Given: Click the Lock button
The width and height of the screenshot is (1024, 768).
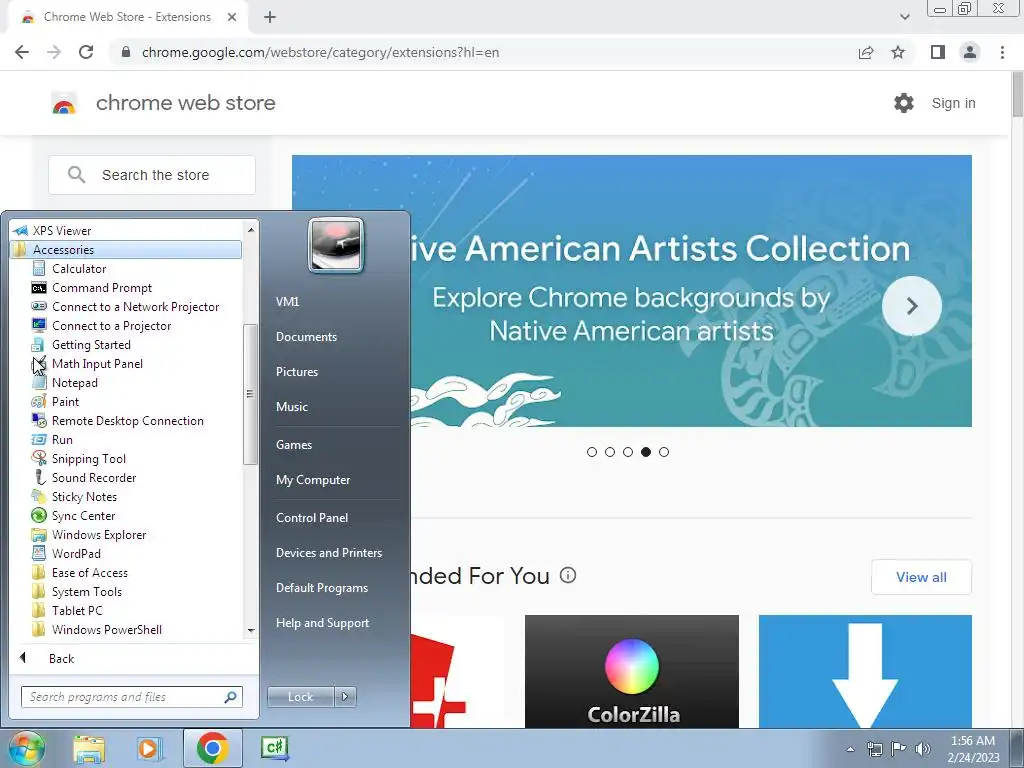Looking at the screenshot, I should 300,697.
